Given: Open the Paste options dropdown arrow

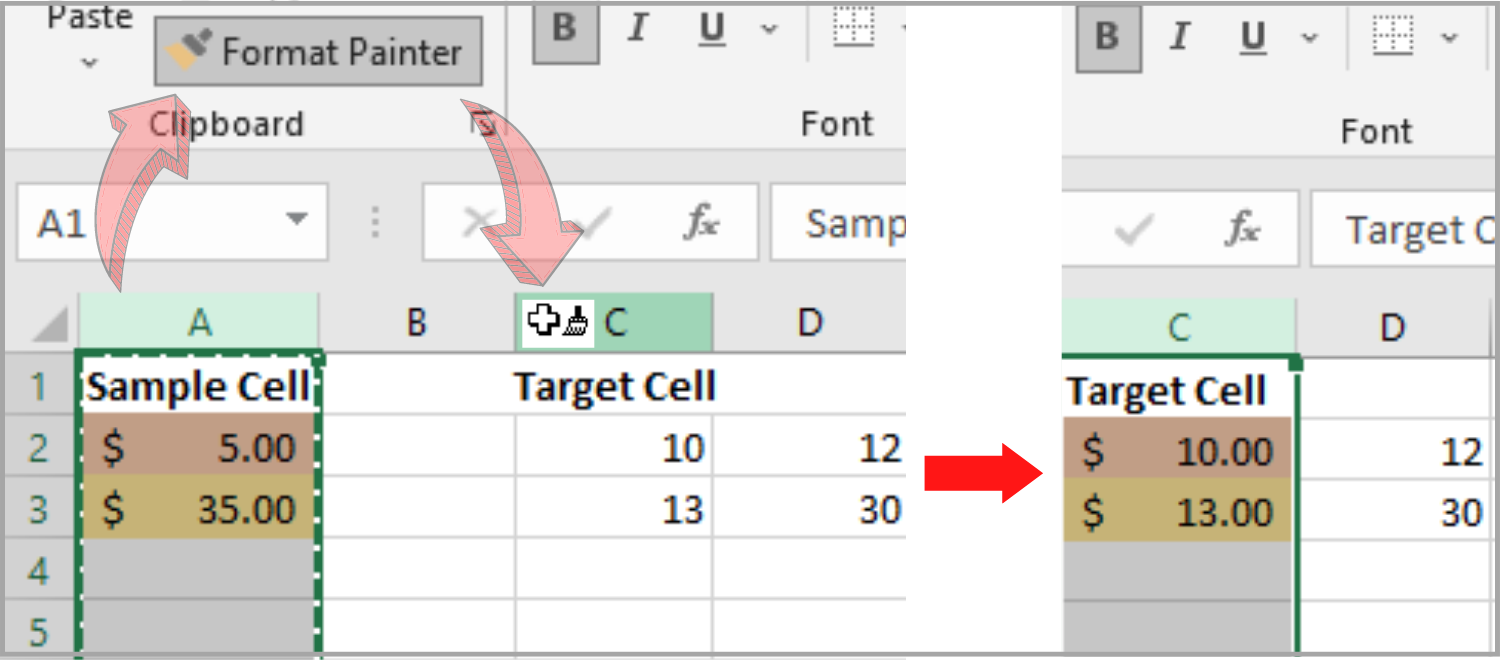Looking at the screenshot, I should [x=88, y=60].
